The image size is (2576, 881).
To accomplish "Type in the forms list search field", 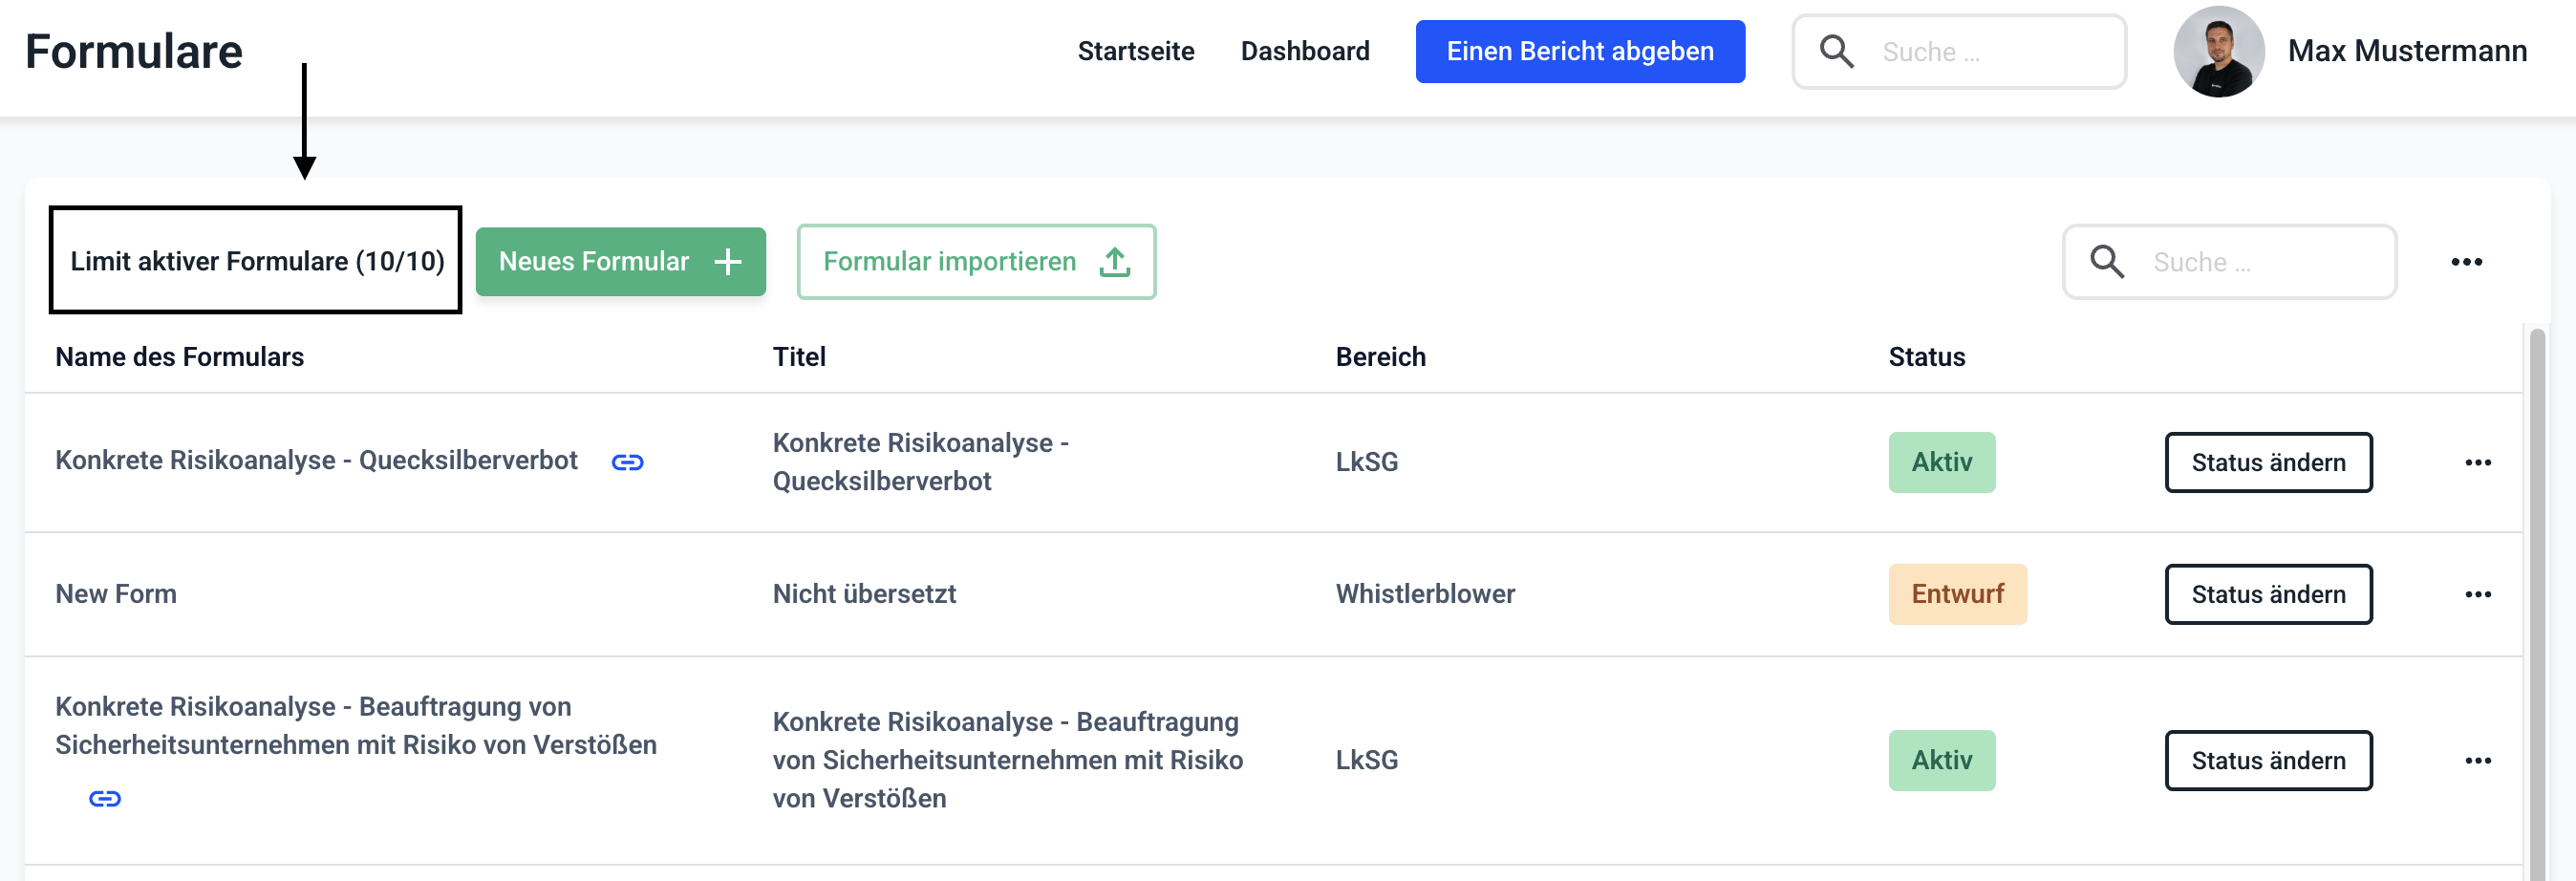I will tap(2260, 262).
